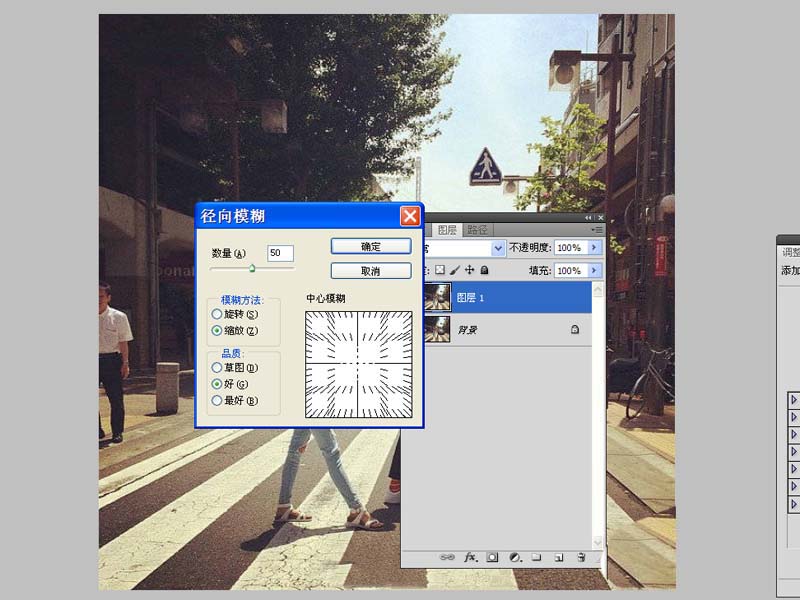The width and height of the screenshot is (800, 600).
Task: Create a new layer icon
Action: (559, 557)
